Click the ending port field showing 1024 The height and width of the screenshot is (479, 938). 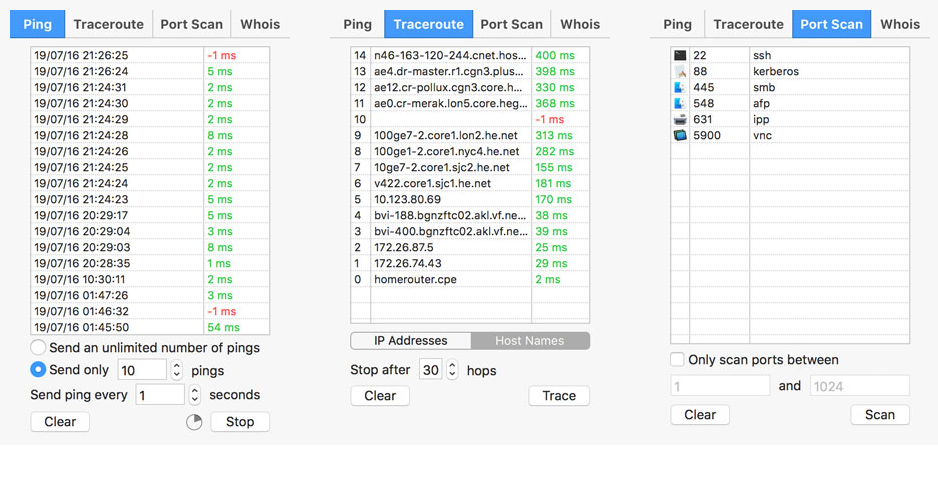859,386
